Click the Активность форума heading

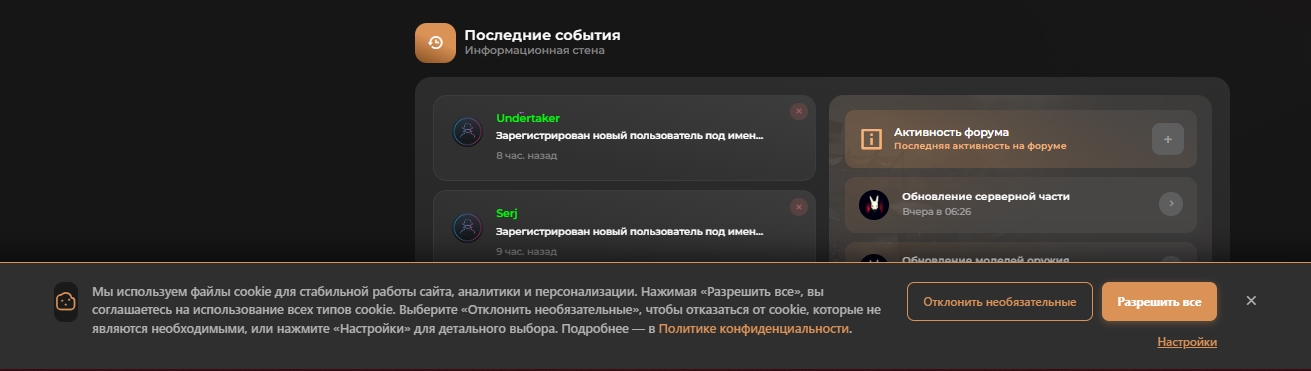point(951,132)
